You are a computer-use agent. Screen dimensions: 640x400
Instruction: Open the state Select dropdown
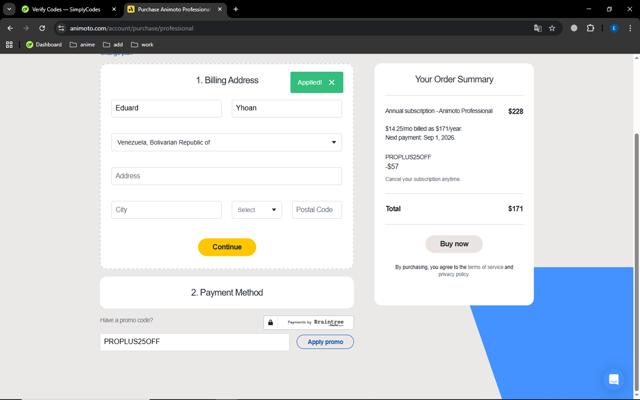[256, 210]
